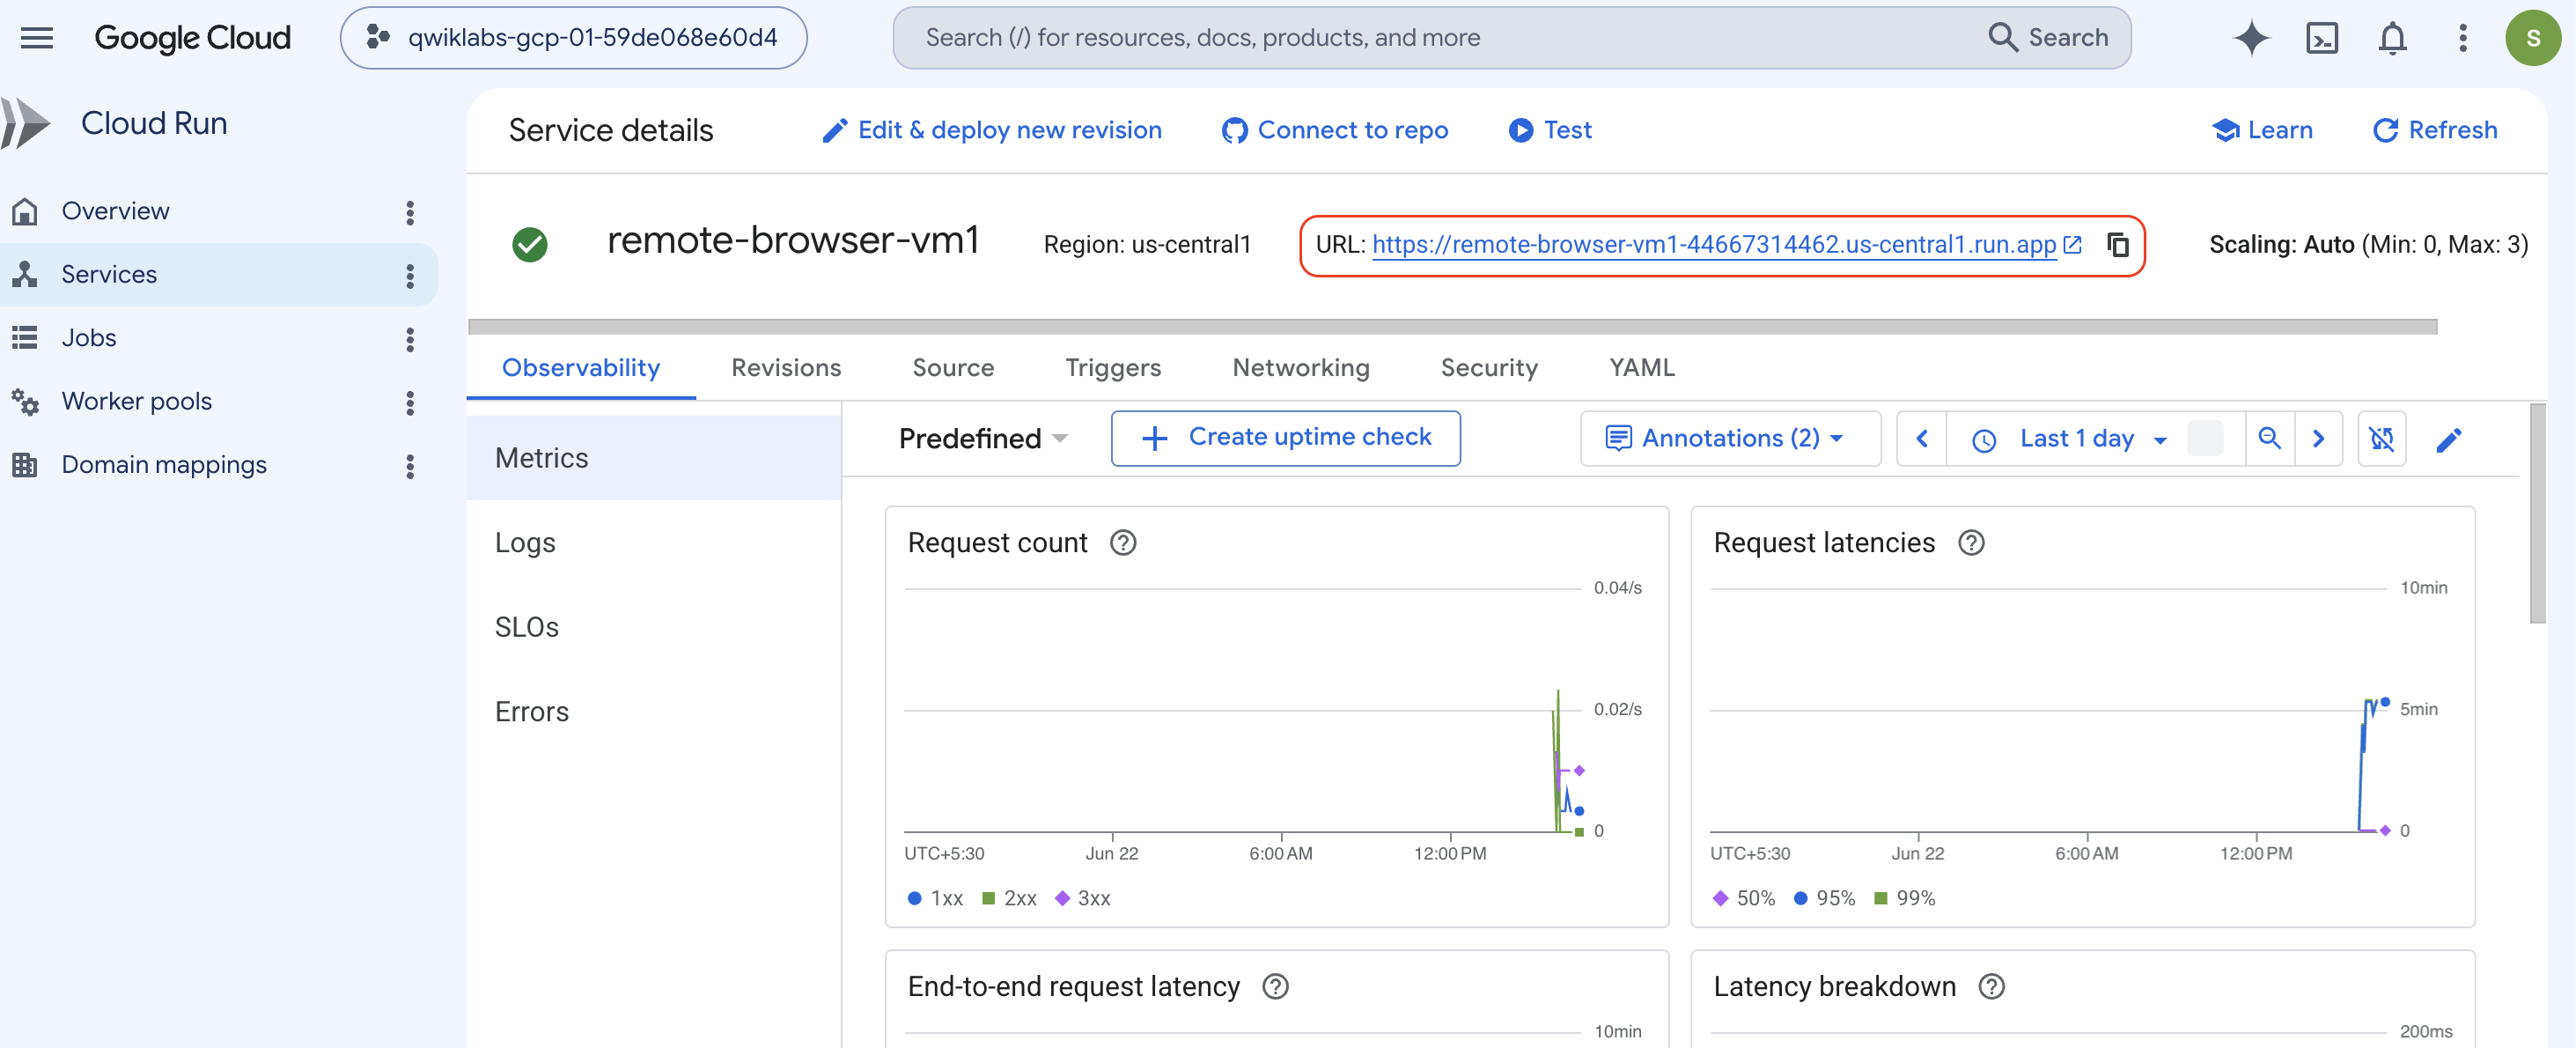The image size is (2576, 1048).
Task: Select SLOs in the observability panel
Action: click(653, 627)
